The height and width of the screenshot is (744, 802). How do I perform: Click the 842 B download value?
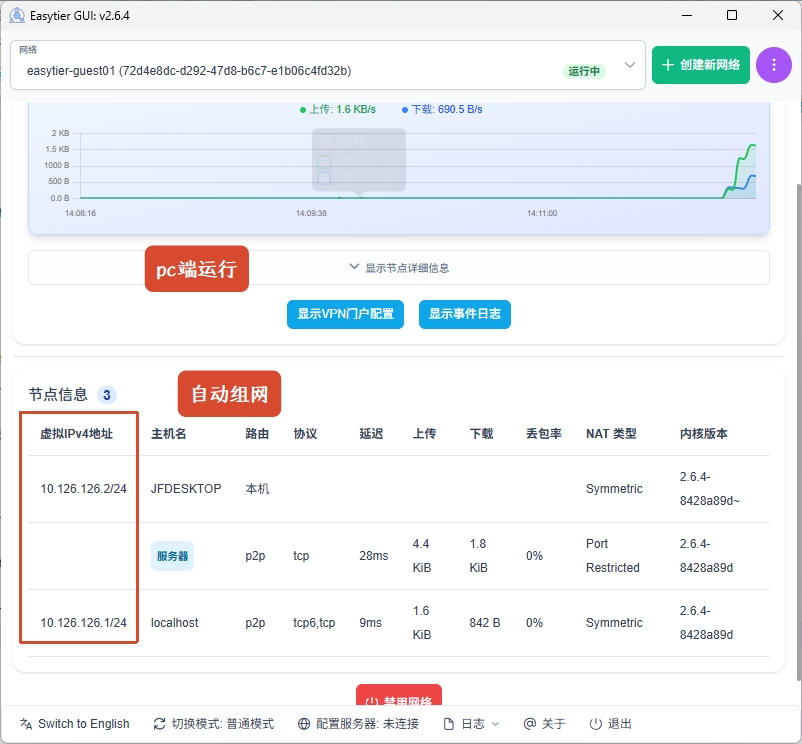(485, 623)
